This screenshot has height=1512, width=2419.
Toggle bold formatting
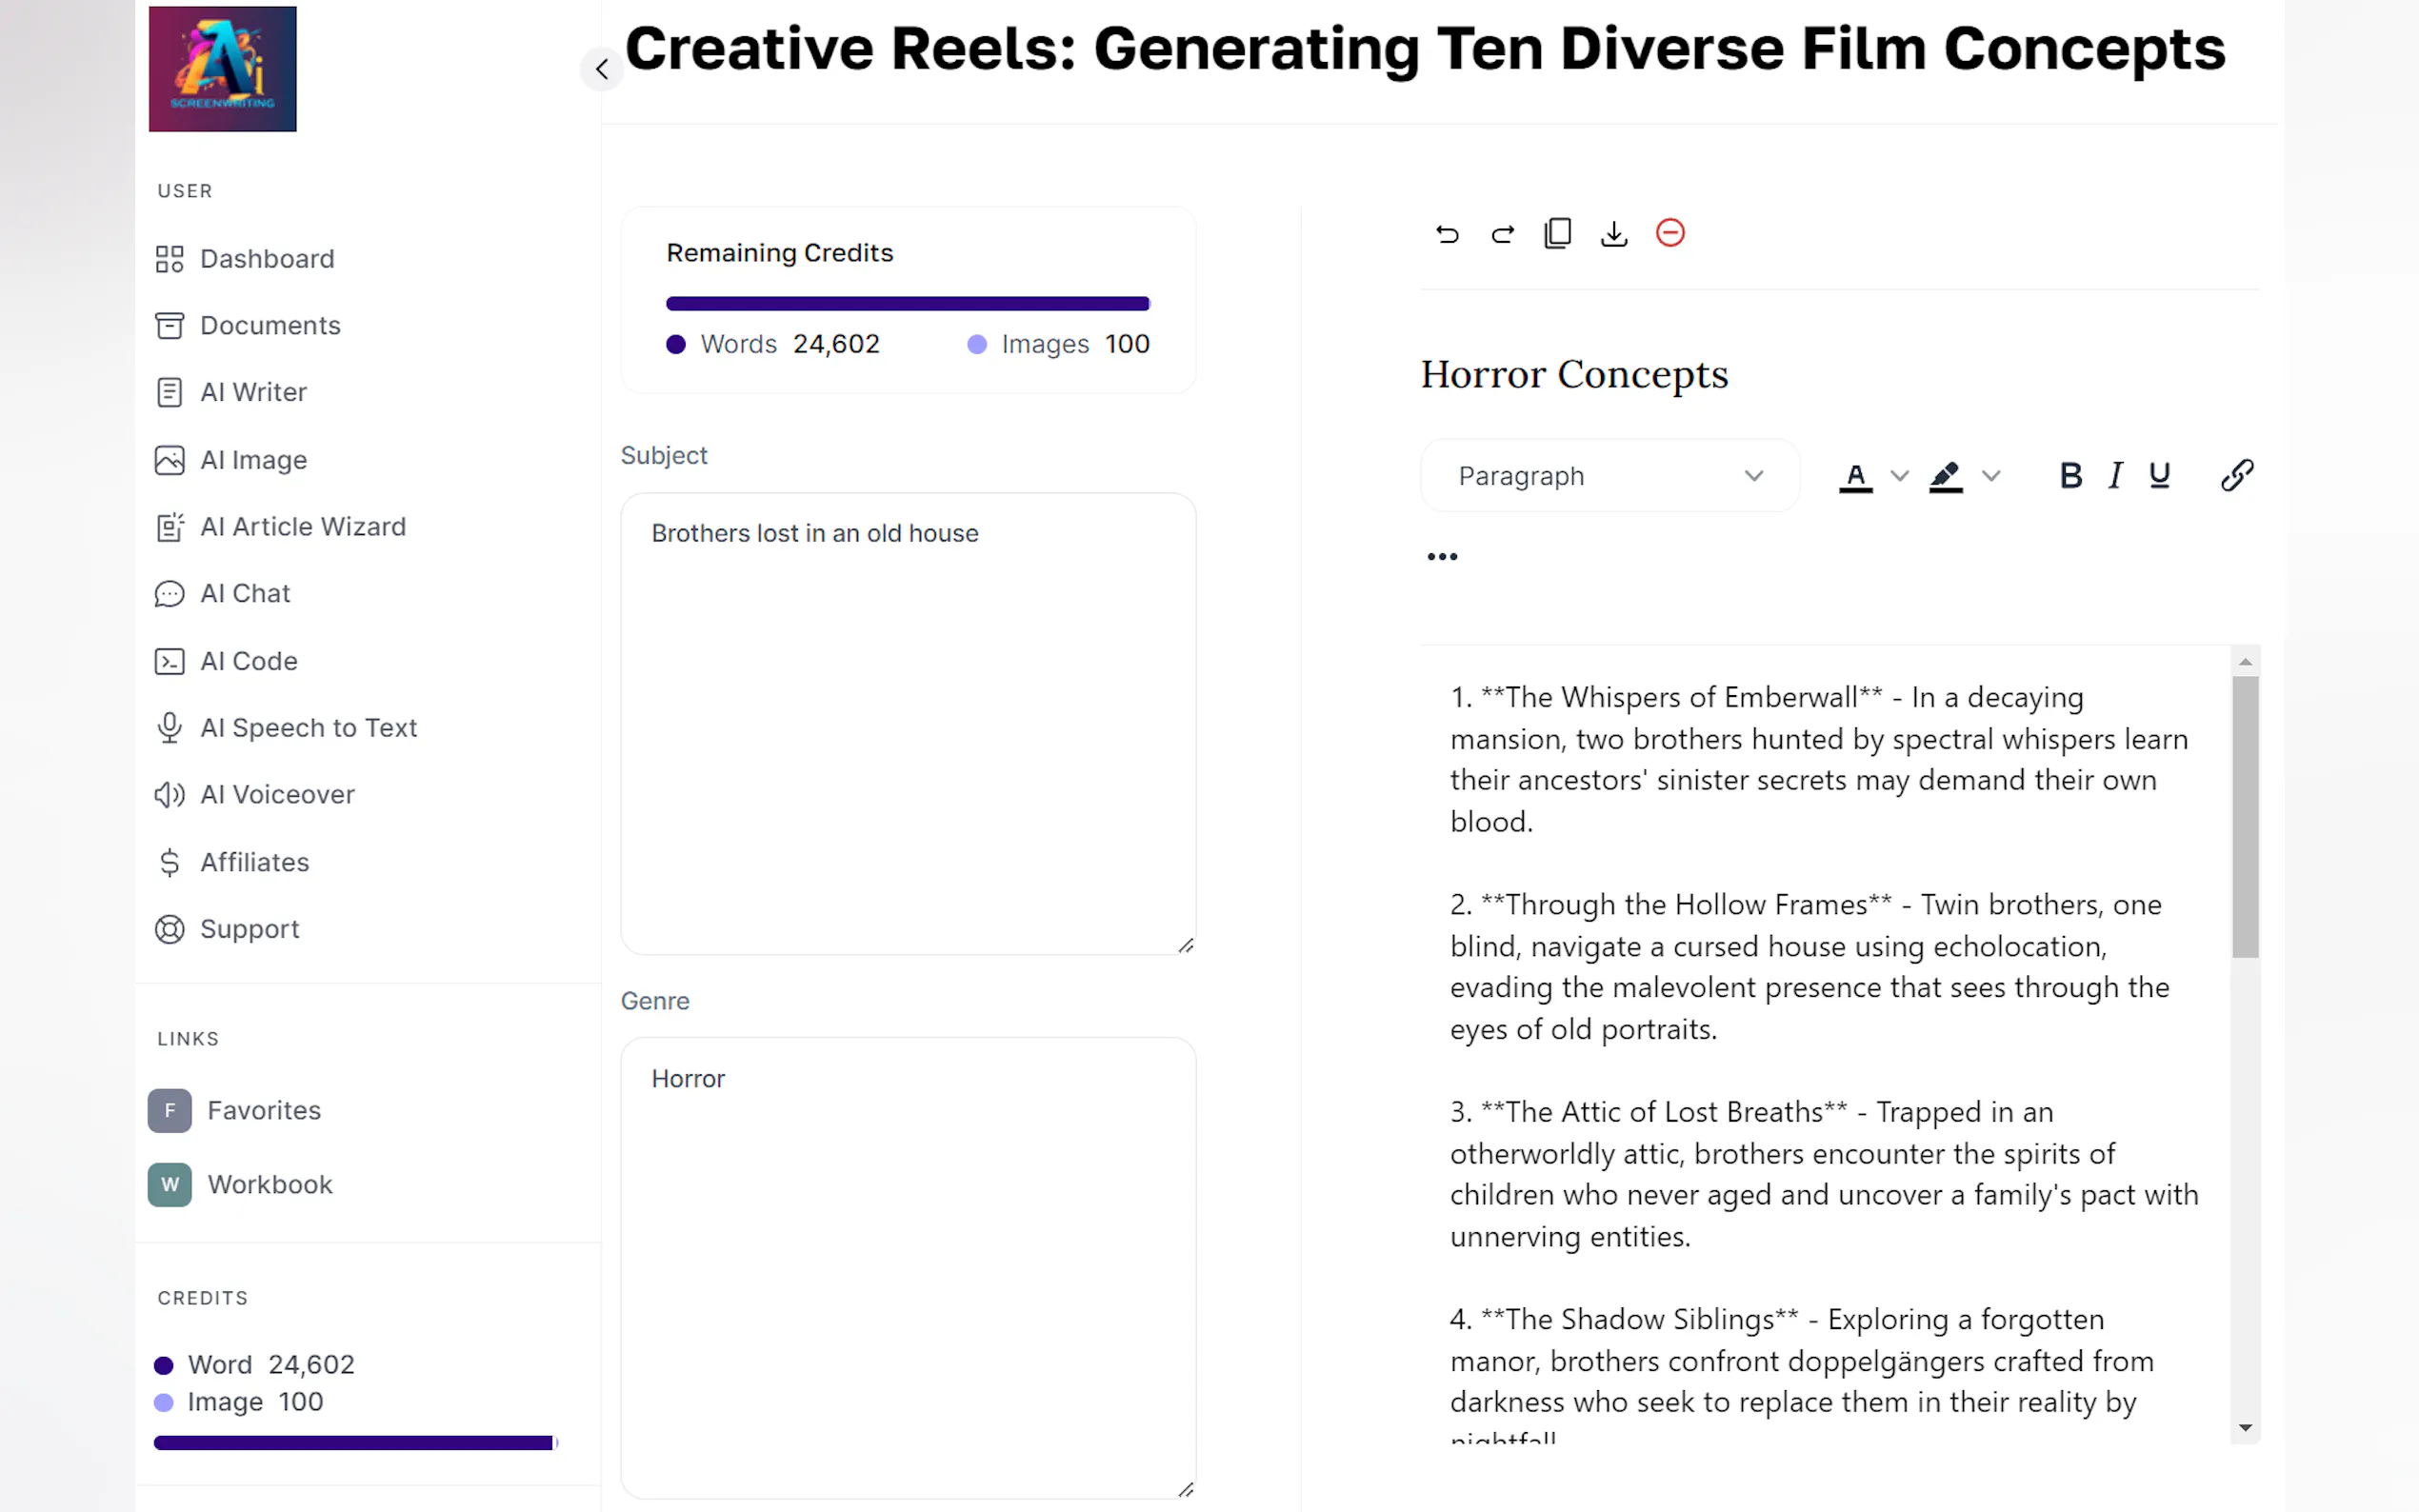point(2070,475)
